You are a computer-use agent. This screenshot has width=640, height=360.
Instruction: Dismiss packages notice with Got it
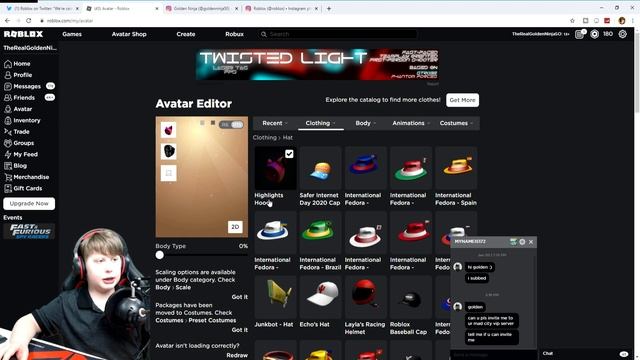[240, 330]
